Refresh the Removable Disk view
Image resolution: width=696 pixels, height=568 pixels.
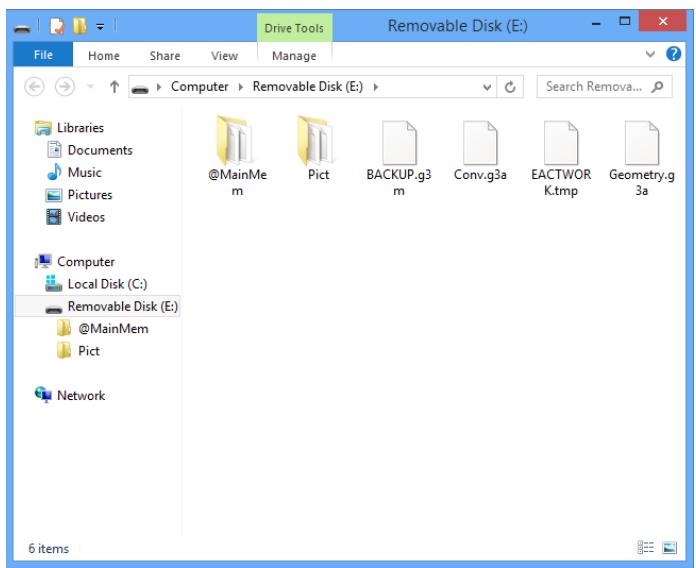(510, 87)
